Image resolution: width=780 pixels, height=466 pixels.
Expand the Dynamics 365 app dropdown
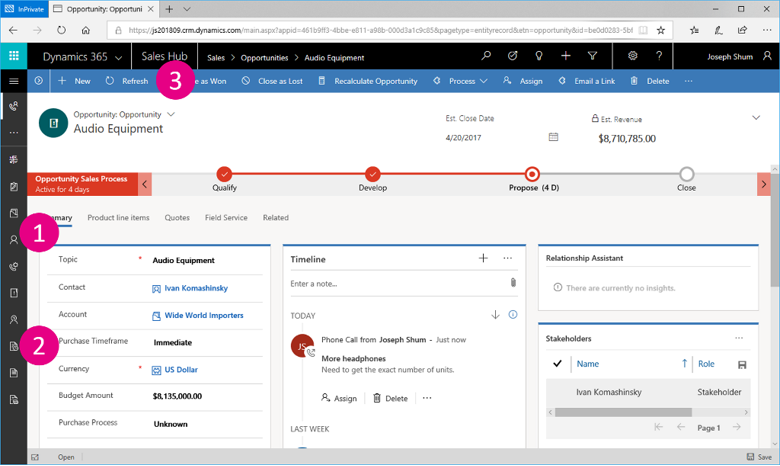point(119,57)
